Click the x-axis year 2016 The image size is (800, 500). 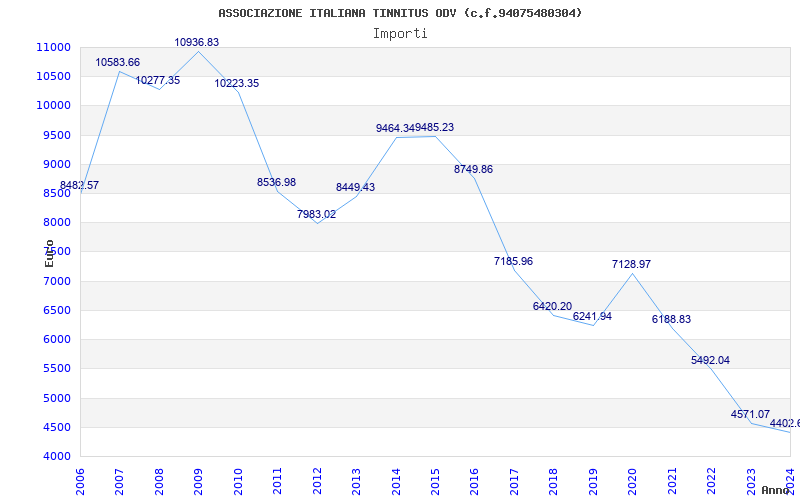(474, 482)
